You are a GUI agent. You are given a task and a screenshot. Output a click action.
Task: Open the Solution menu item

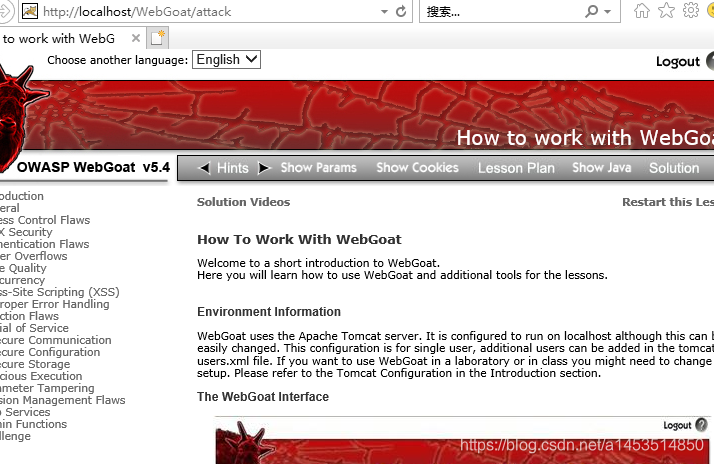point(674,168)
